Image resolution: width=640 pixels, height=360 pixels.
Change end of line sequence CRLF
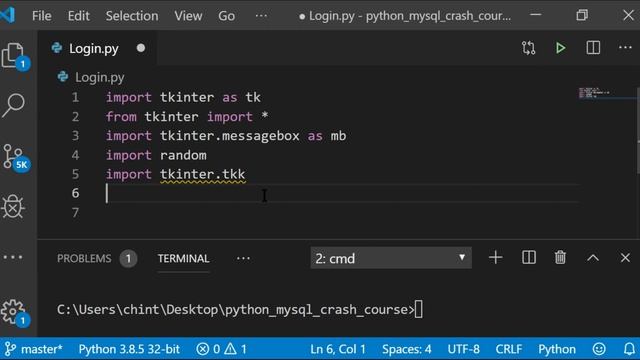pos(509,349)
